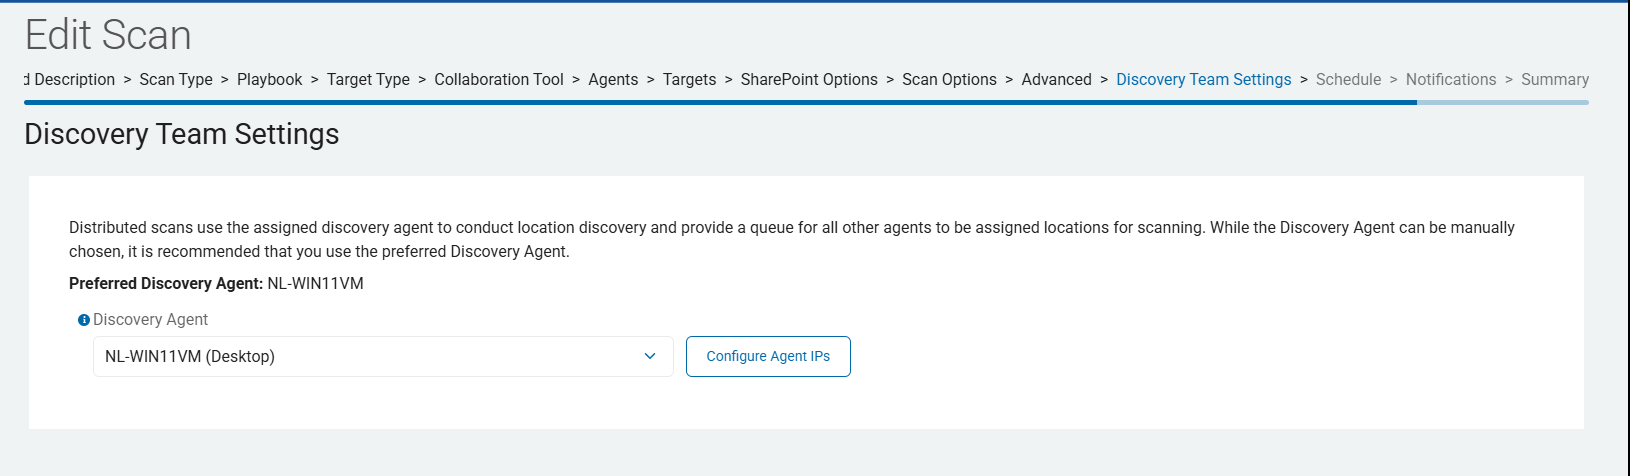Viewport: 1630px width, 476px height.
Task: Click the Configure Agent IPs button
Action: pyautogui.click(x=768, y=356)
